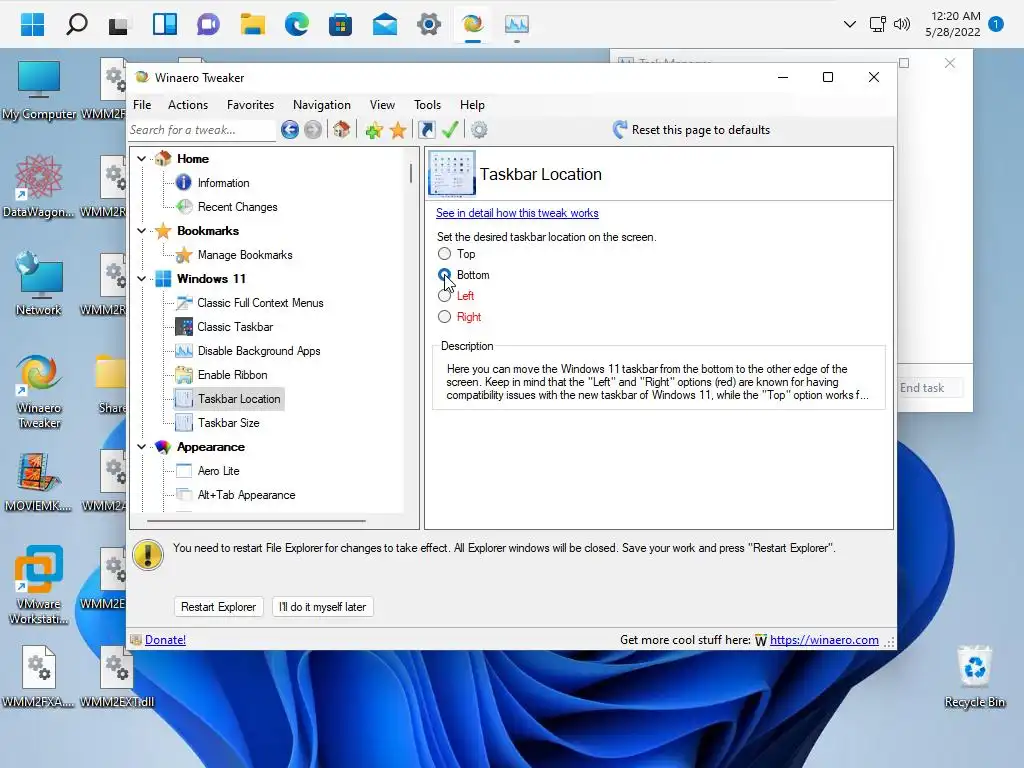Viewport: 1024px width, 768px height.
Task: Open the Actions menu
Action: 188,104
